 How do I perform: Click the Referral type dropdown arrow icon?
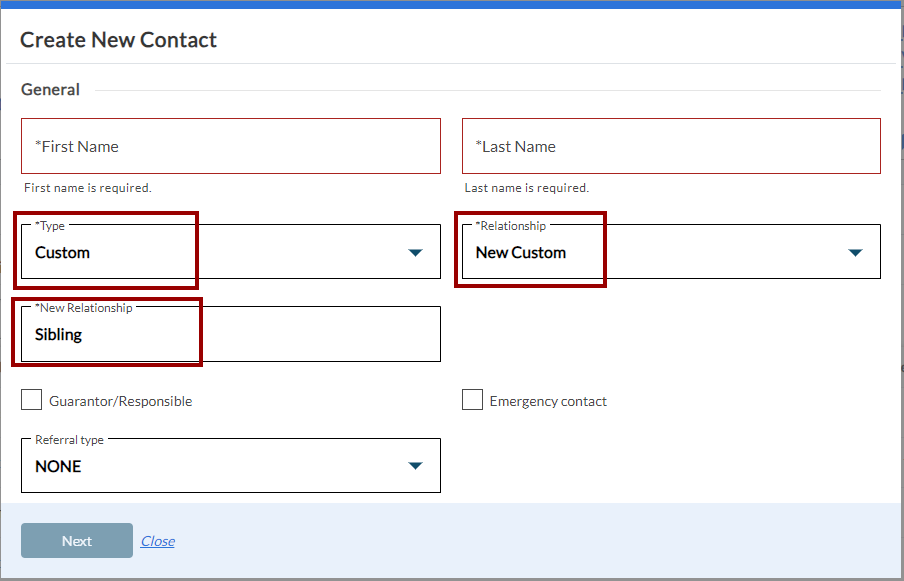point(416,466)
